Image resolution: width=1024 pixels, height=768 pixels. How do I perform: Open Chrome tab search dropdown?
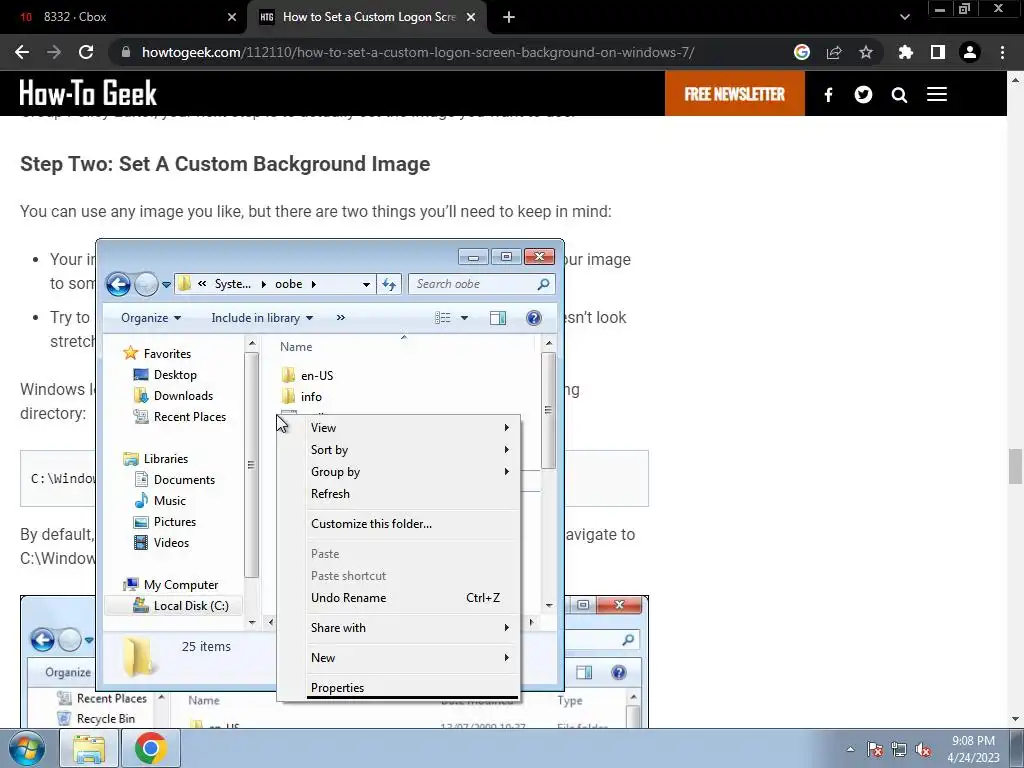tap(904, 17)
